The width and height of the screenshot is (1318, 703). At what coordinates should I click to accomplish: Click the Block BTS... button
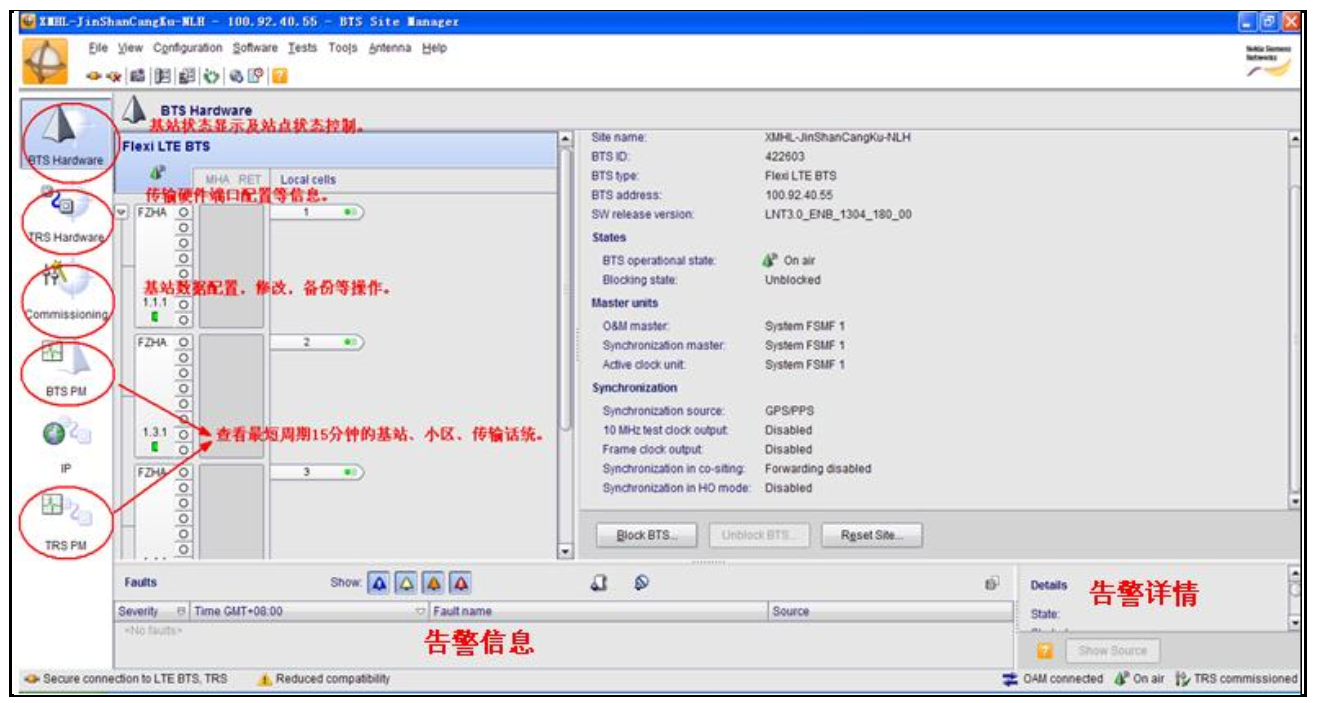pyautogui.click(x=647, y=535)
